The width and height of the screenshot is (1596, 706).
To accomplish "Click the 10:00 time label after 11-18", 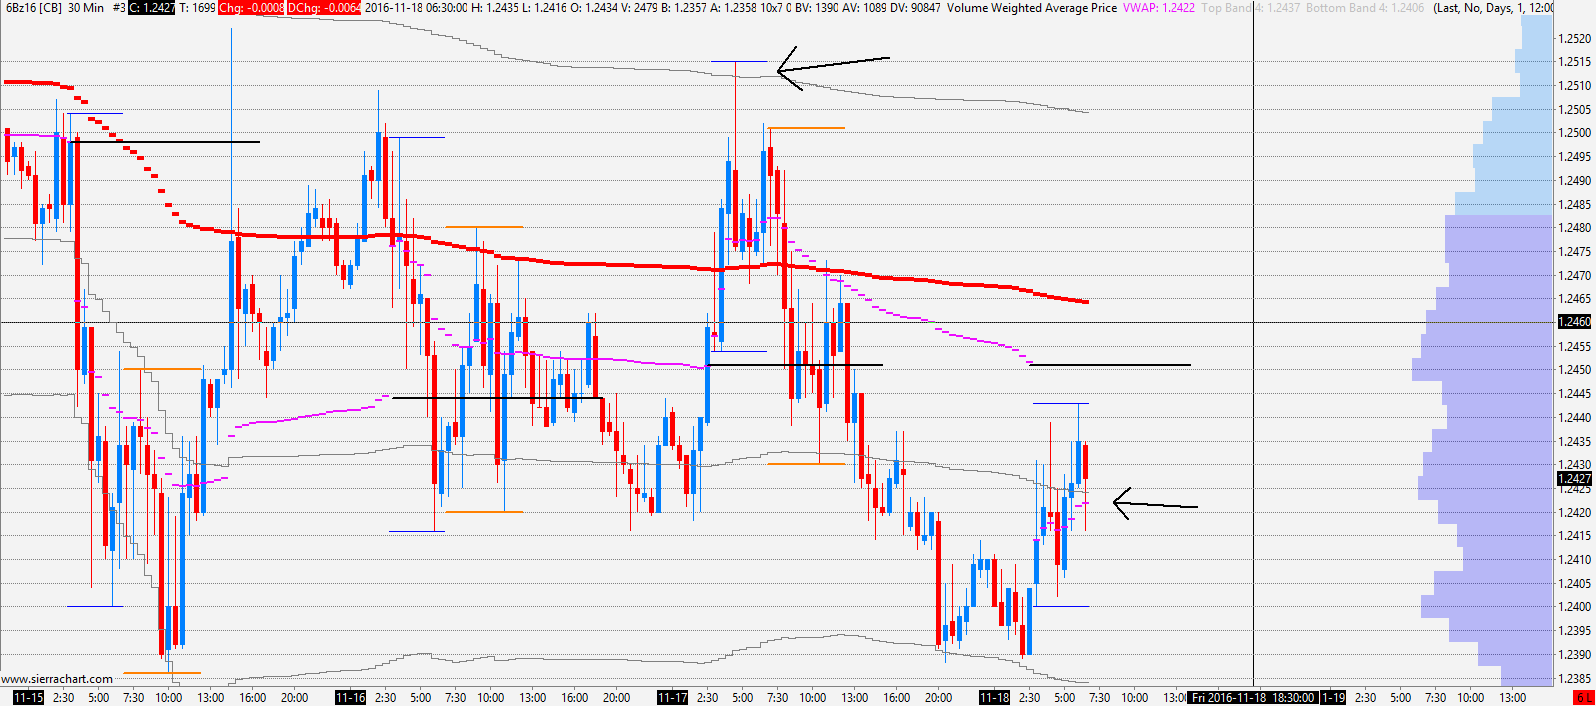I will click(x=1134, y=698).
